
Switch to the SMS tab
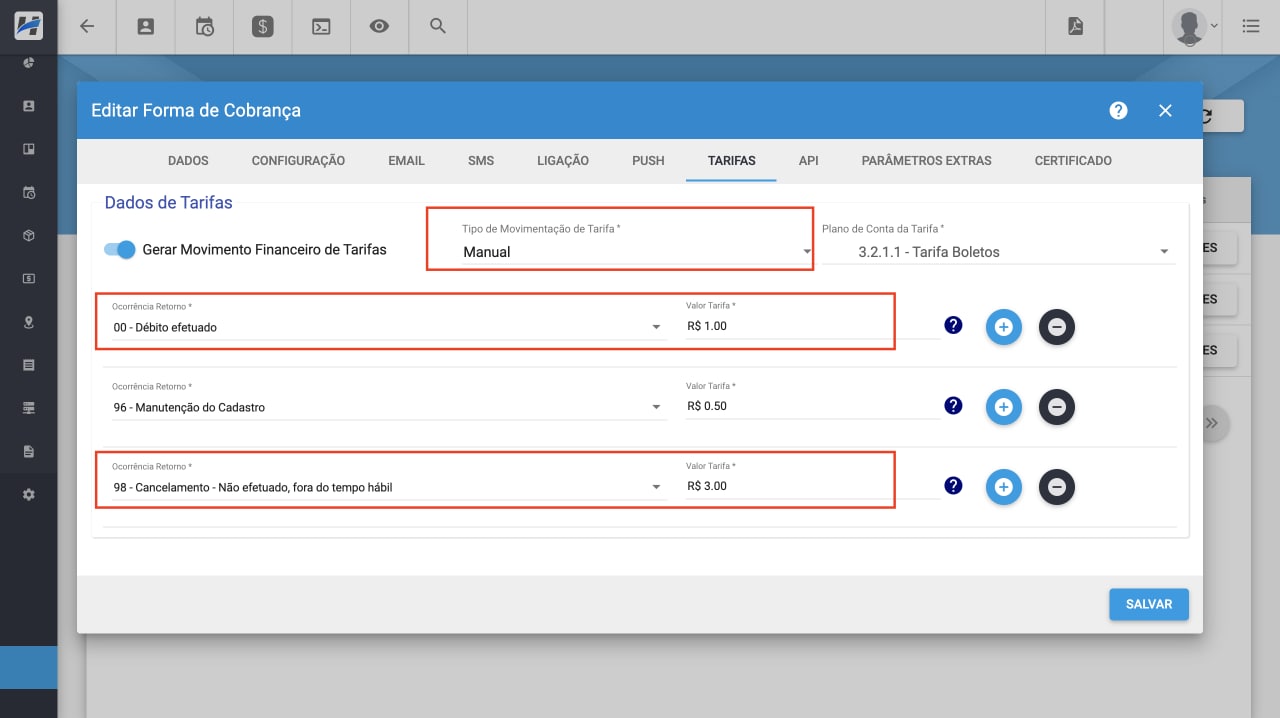click(481, 160)
